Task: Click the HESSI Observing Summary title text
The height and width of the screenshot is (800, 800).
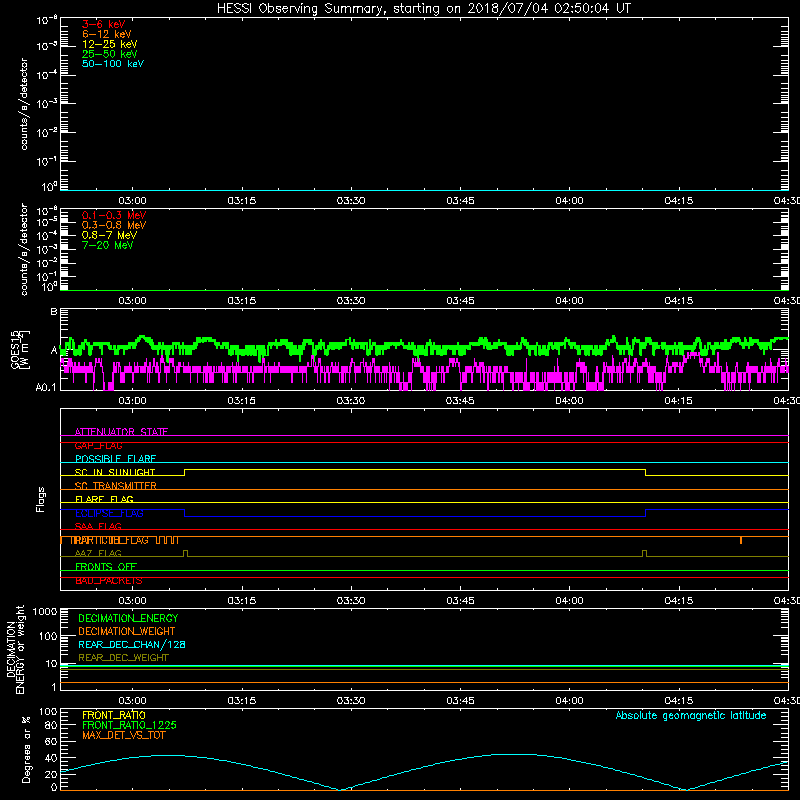Action: tap(423, 9)
